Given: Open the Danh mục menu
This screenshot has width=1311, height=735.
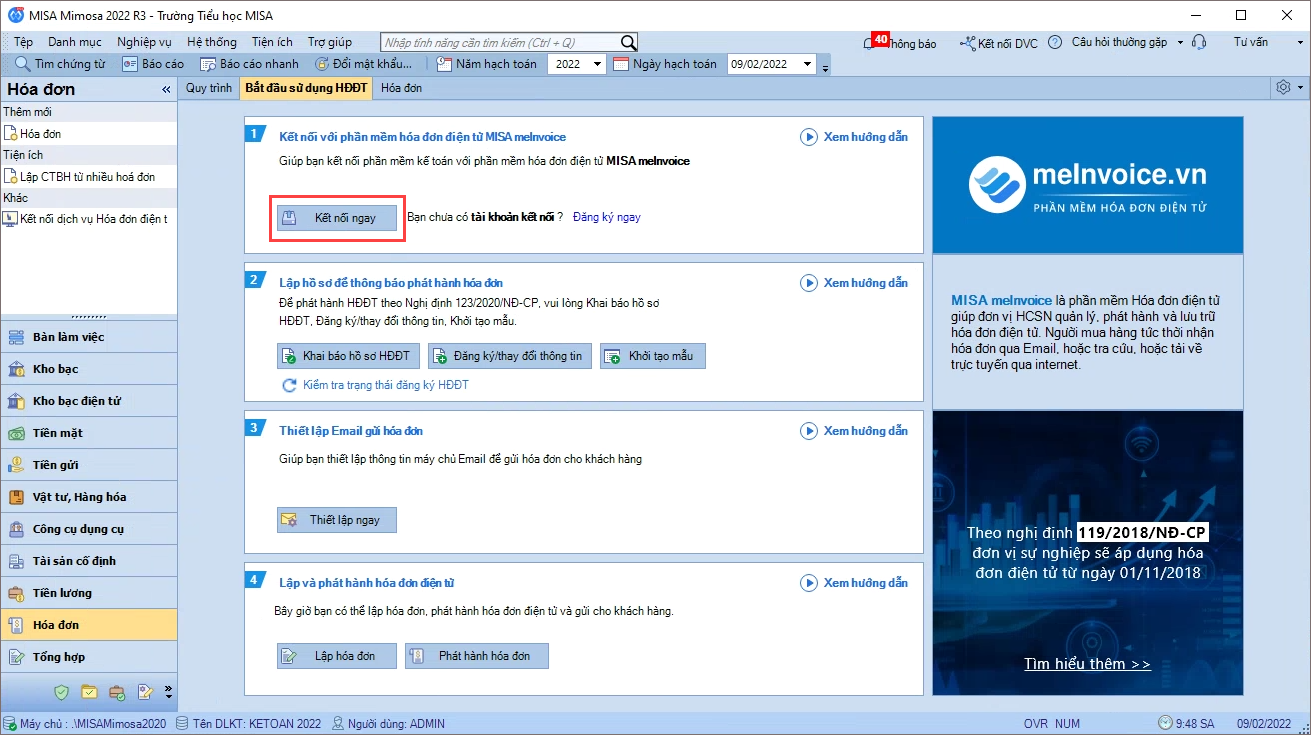Looking at the screenshot, I should click(x=75, y=42).
